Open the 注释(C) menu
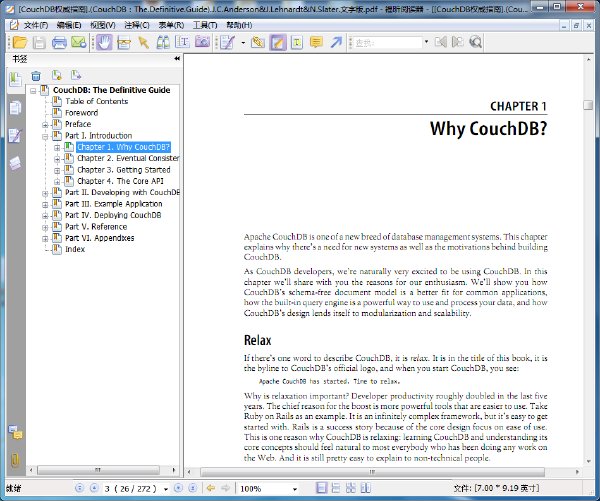The width and height of the screenshot is (600, 501). (137, 25)
